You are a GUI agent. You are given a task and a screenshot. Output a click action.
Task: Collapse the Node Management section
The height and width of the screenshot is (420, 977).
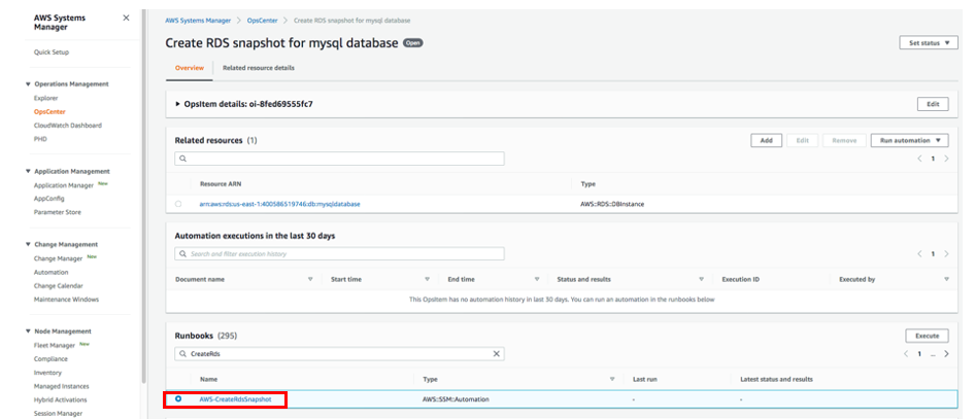tap(27, 332)
